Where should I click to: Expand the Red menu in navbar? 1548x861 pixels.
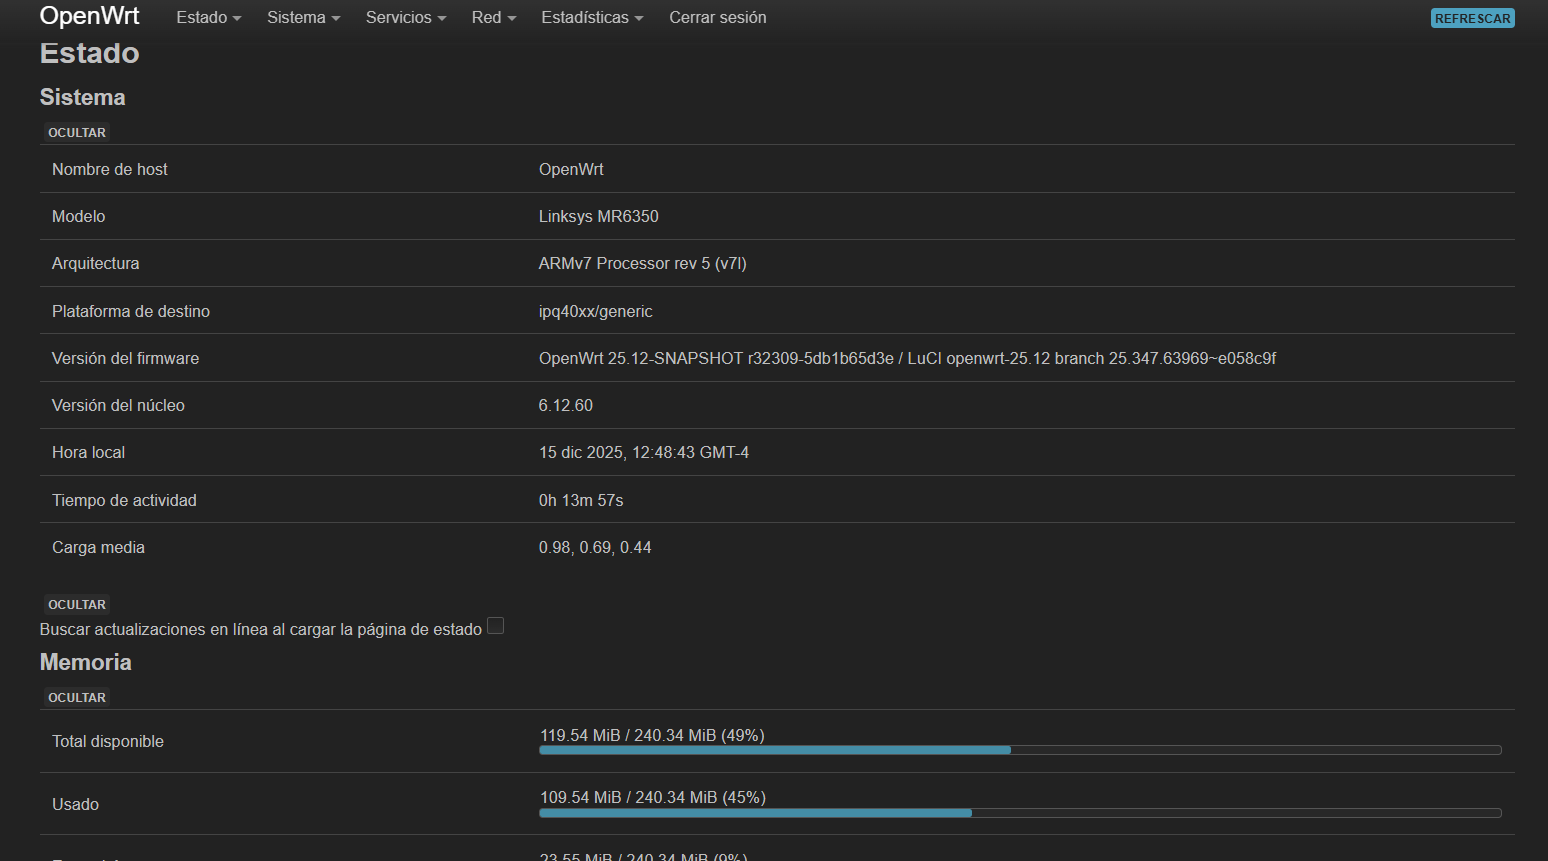493,18
